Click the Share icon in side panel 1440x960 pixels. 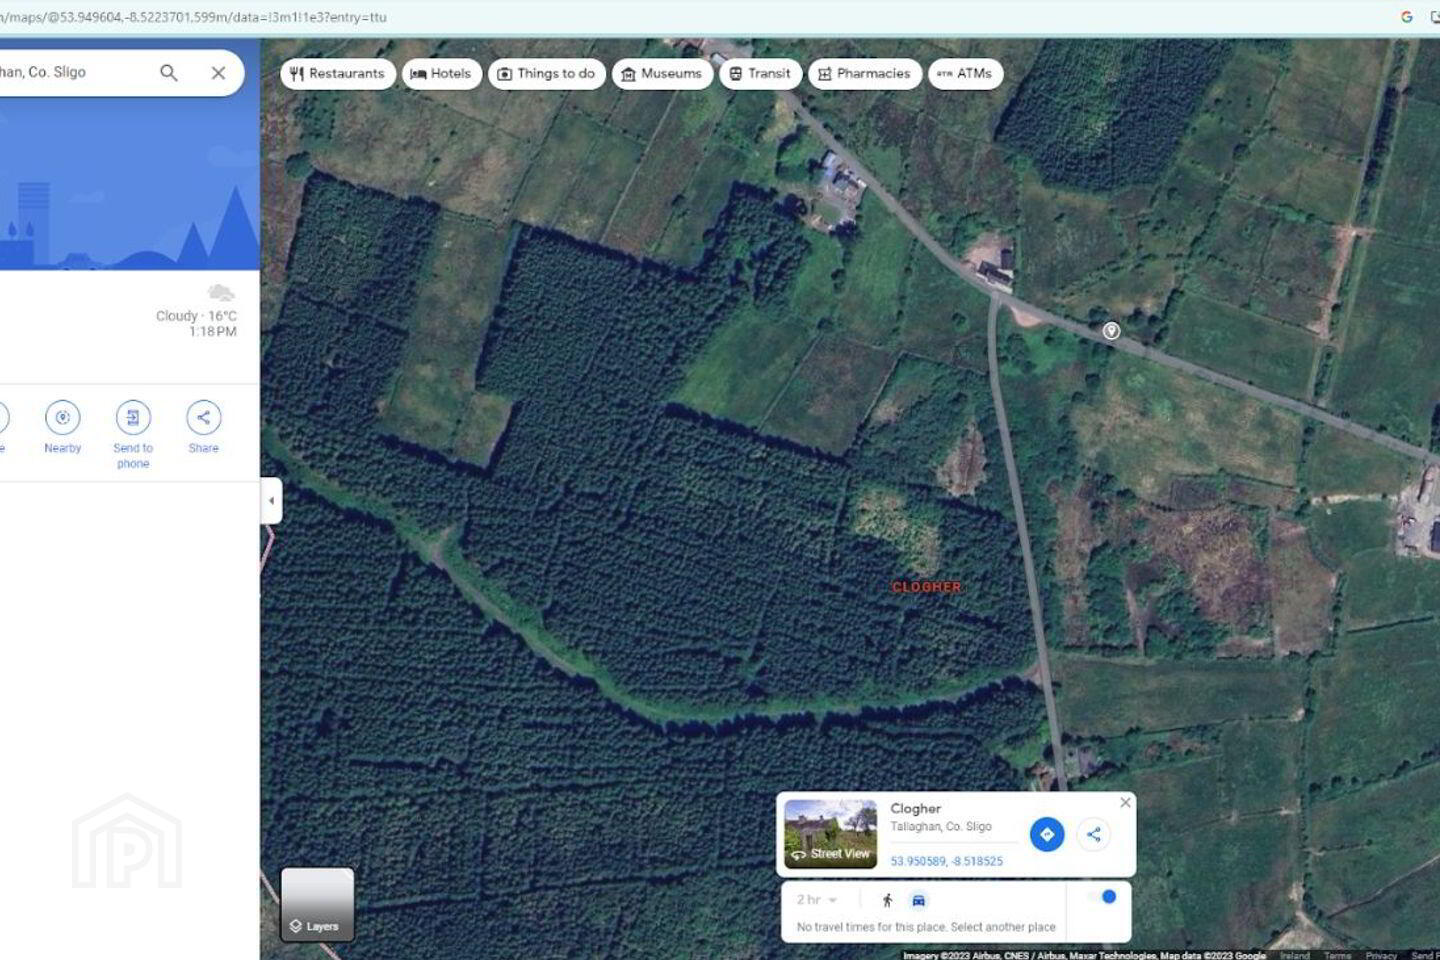click(203, 418)
